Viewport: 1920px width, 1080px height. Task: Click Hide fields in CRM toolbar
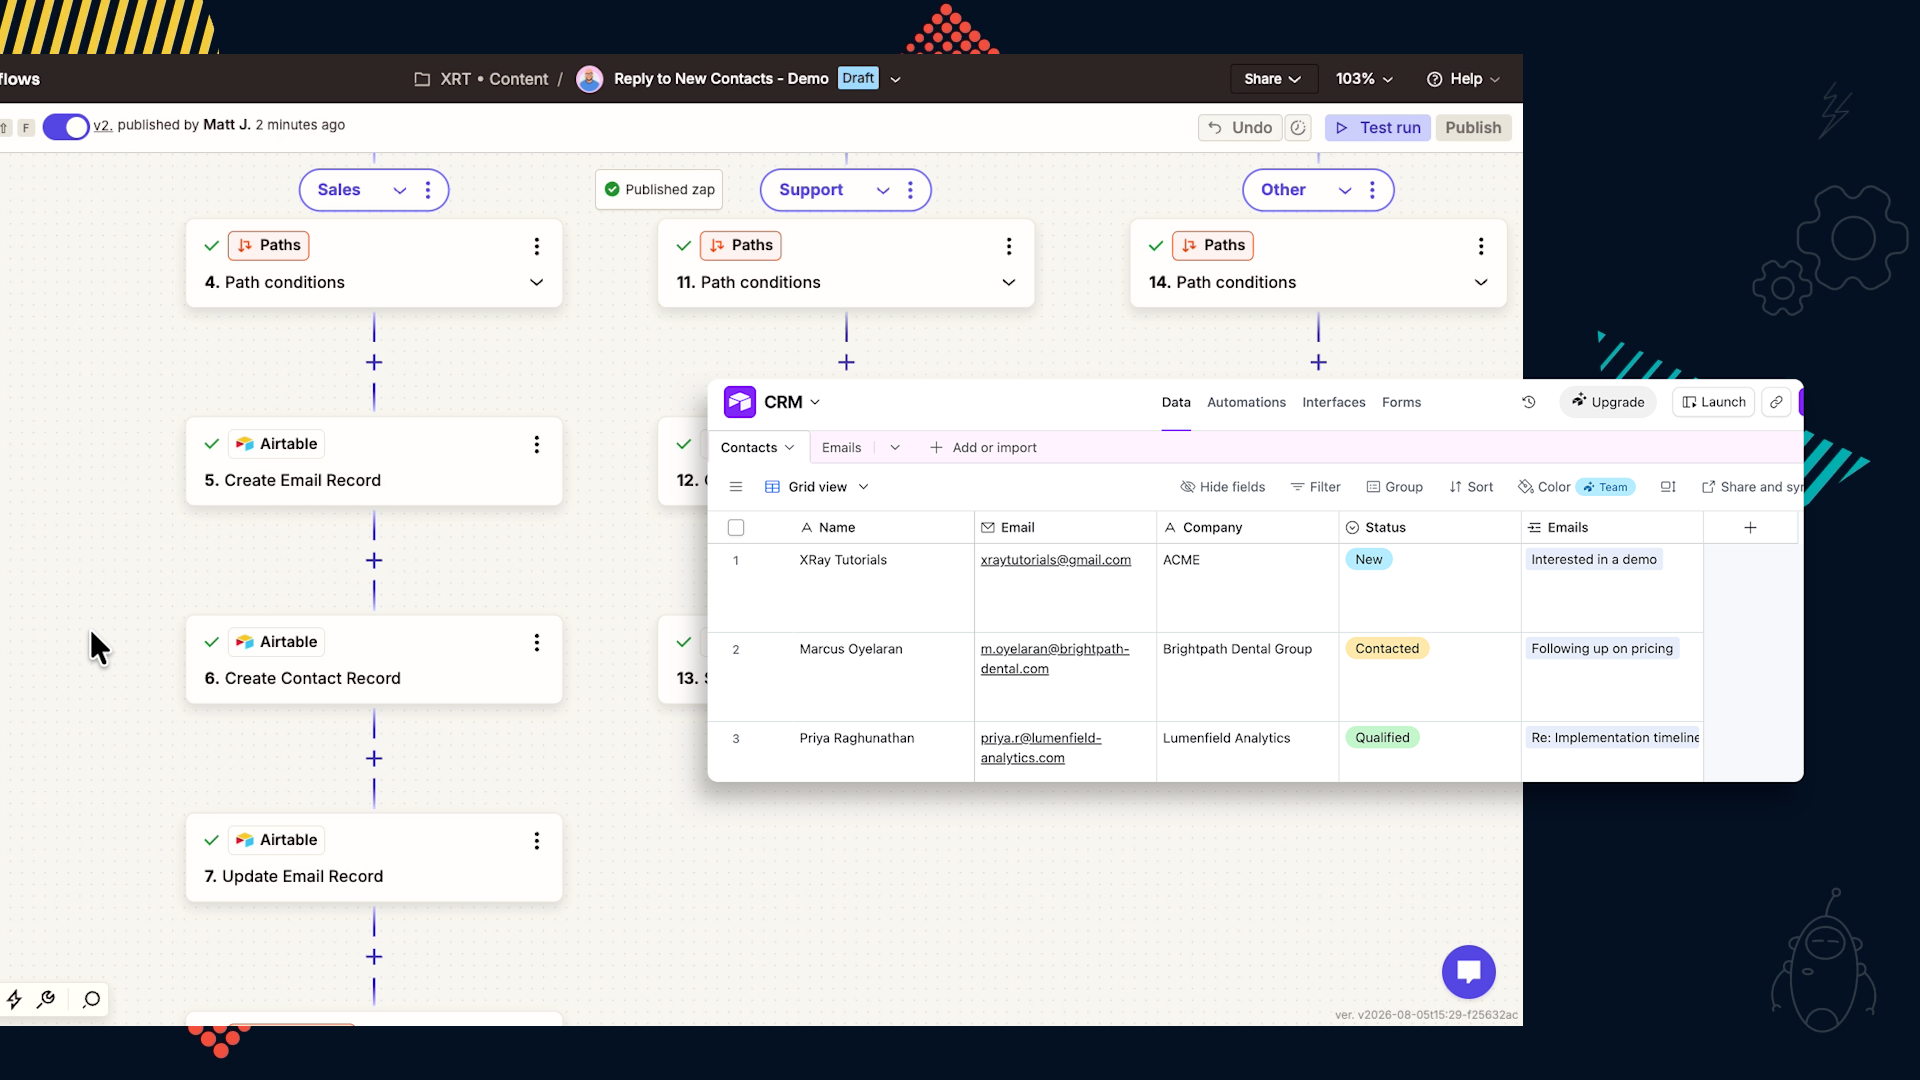tap(1222, 487)
